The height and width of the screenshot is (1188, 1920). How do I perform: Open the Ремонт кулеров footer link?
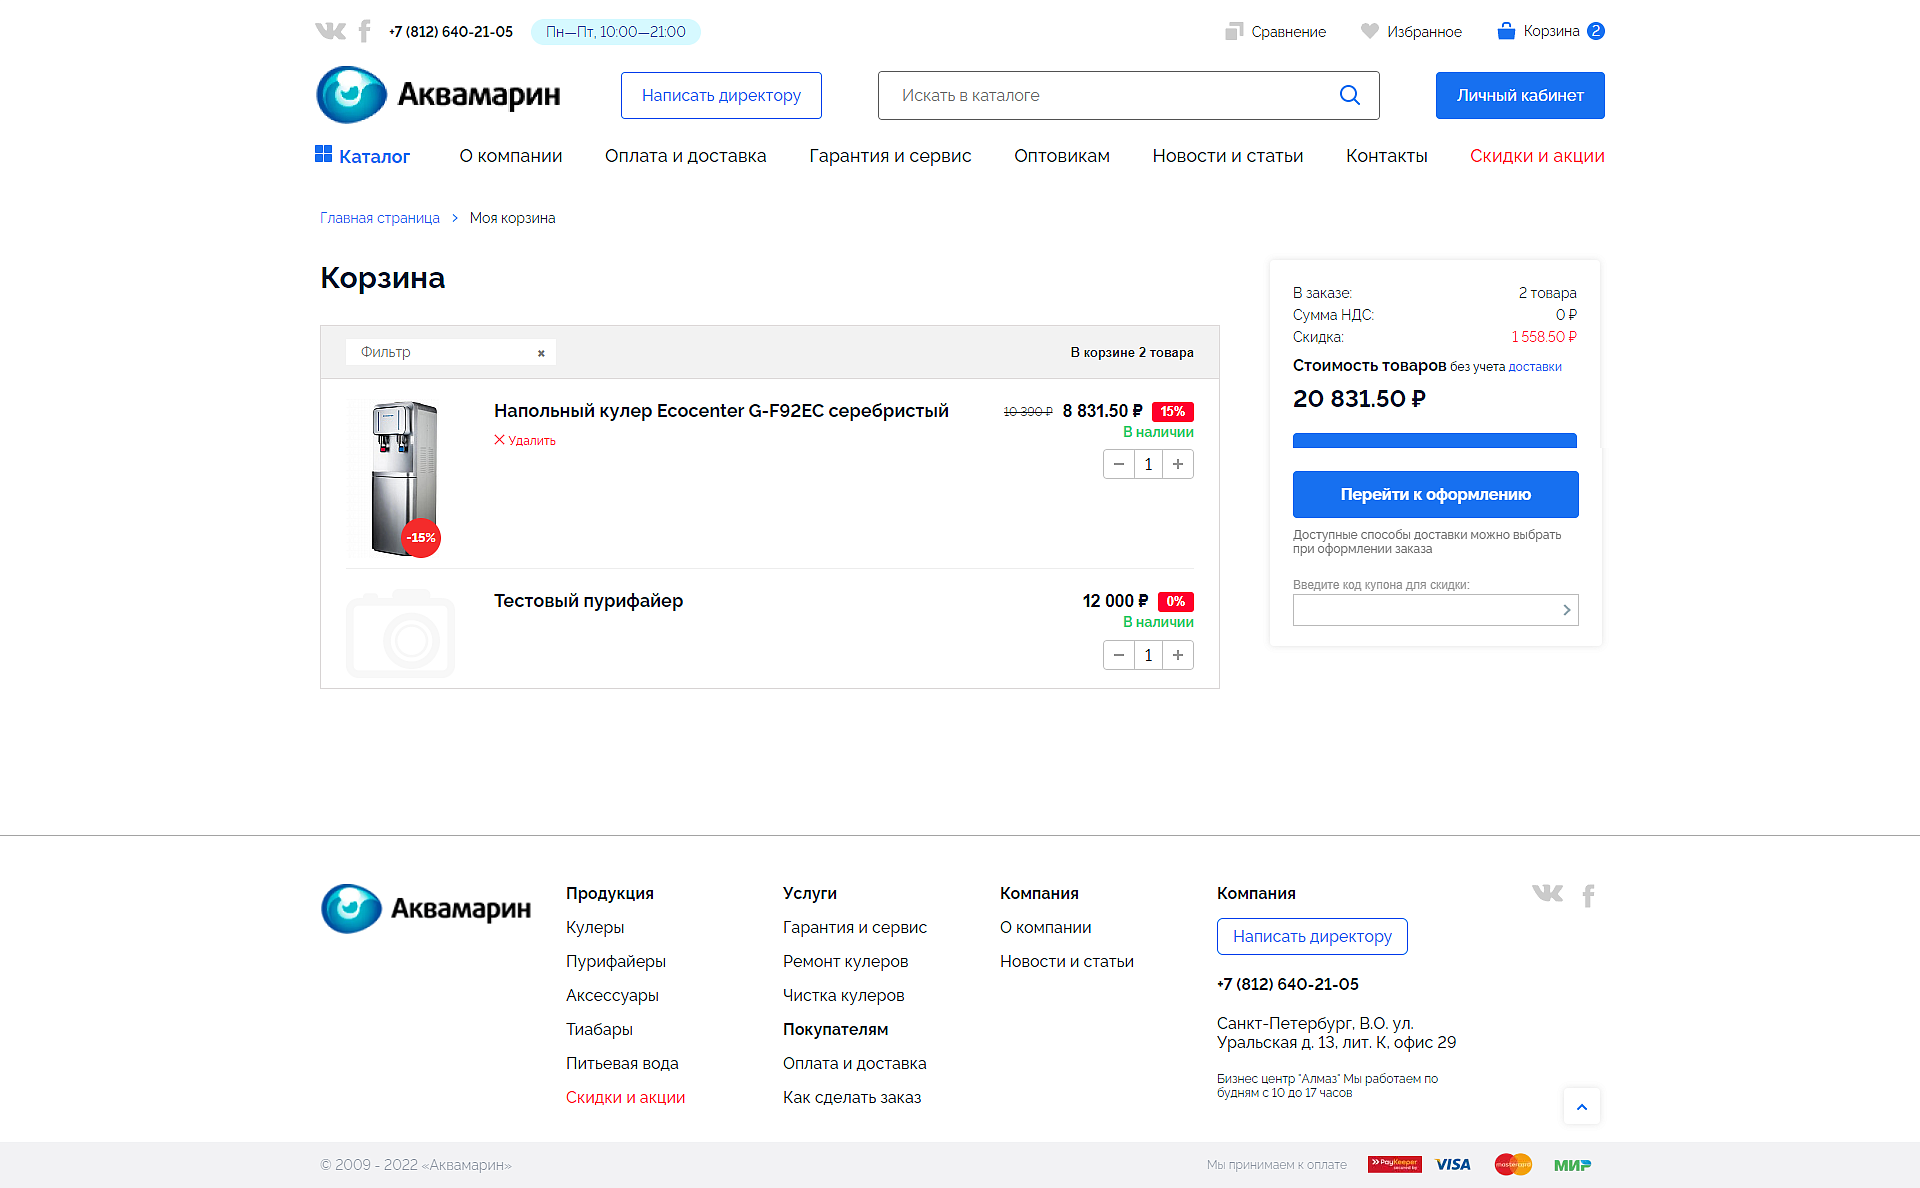click(846, 961)
